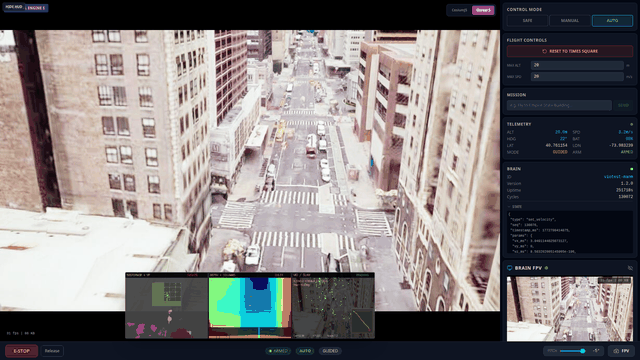Click the Release button
This screenshot has width=640, height=360.
(52, 351)
